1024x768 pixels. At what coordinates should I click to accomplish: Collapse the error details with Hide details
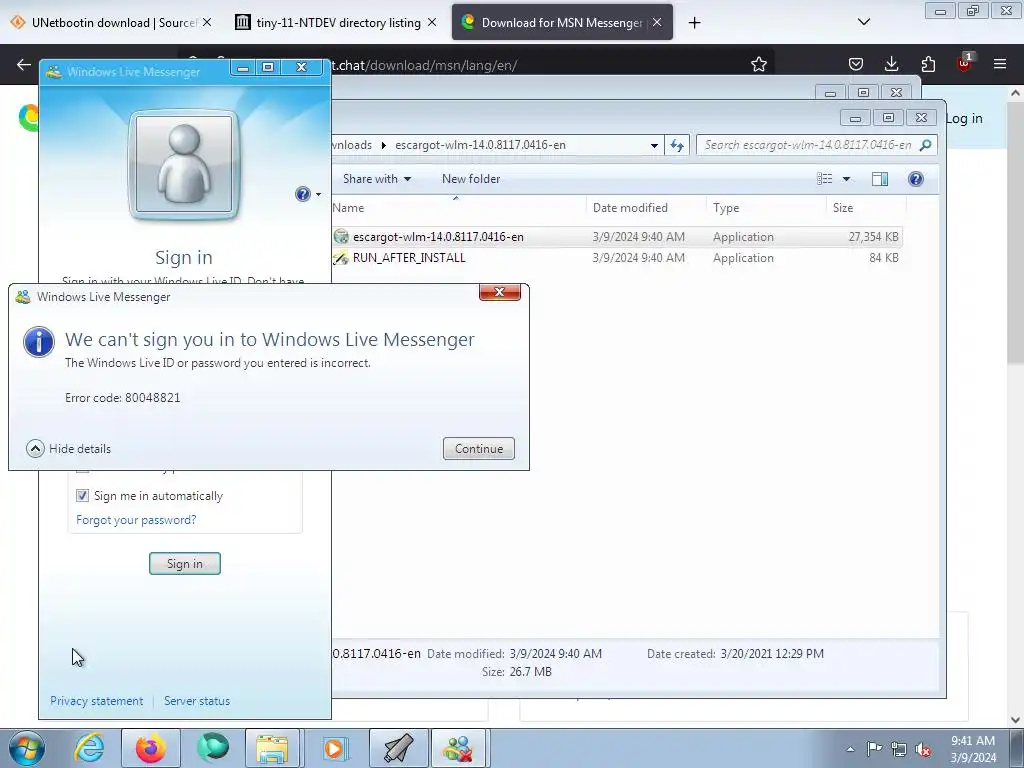tap(69, 449)
